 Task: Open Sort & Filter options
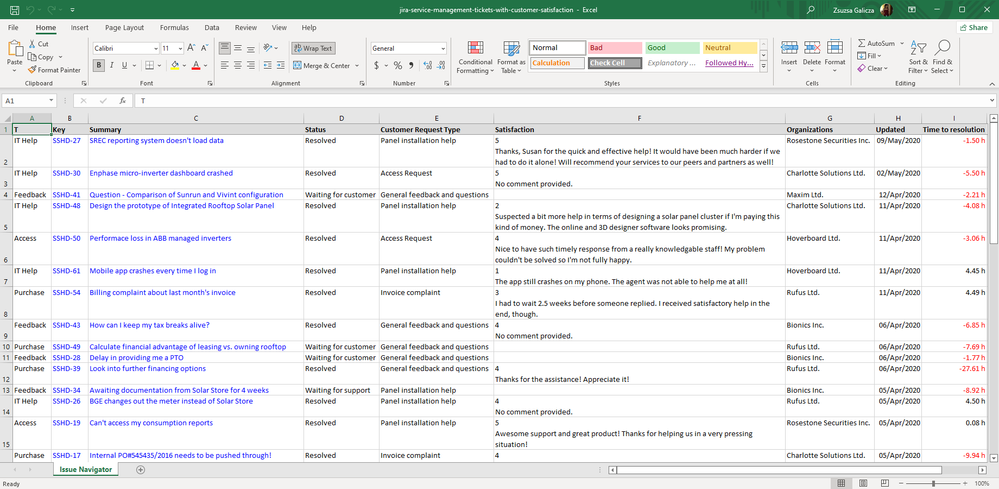click(x=918, y=58)
